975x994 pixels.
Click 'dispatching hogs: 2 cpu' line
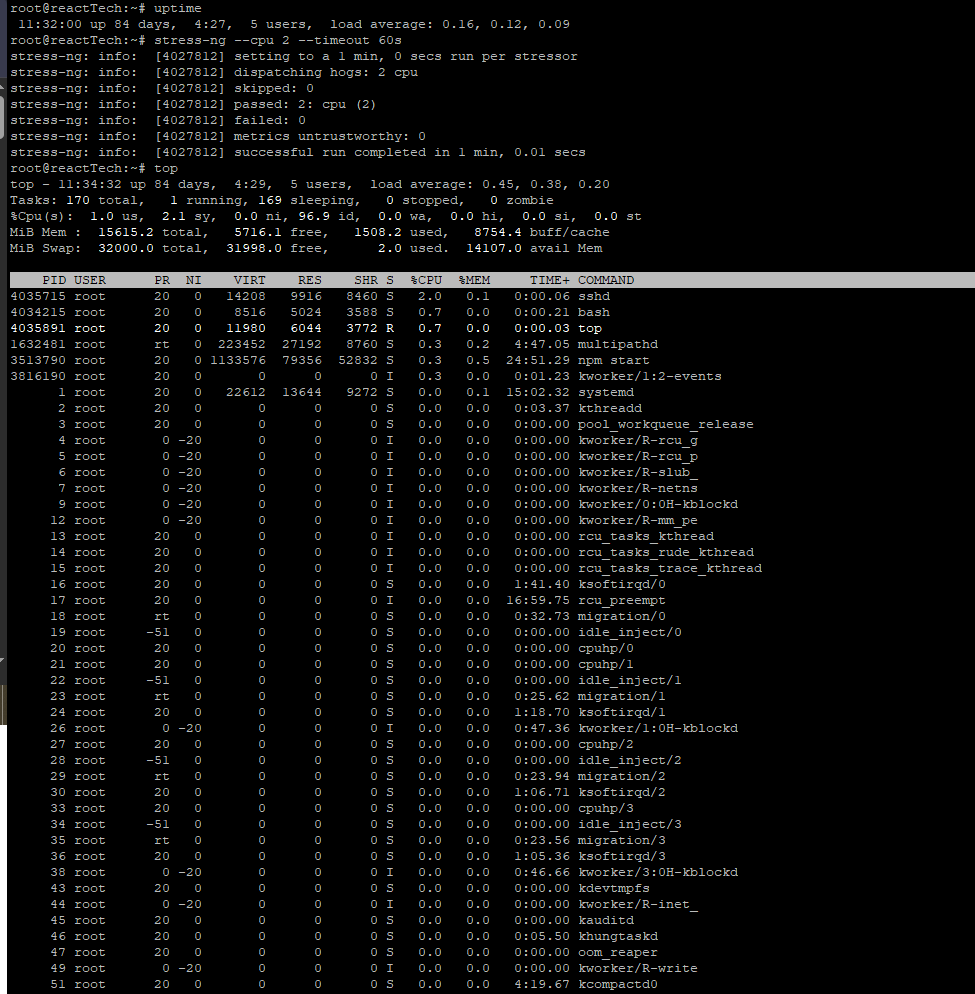(x=214, y=72)
